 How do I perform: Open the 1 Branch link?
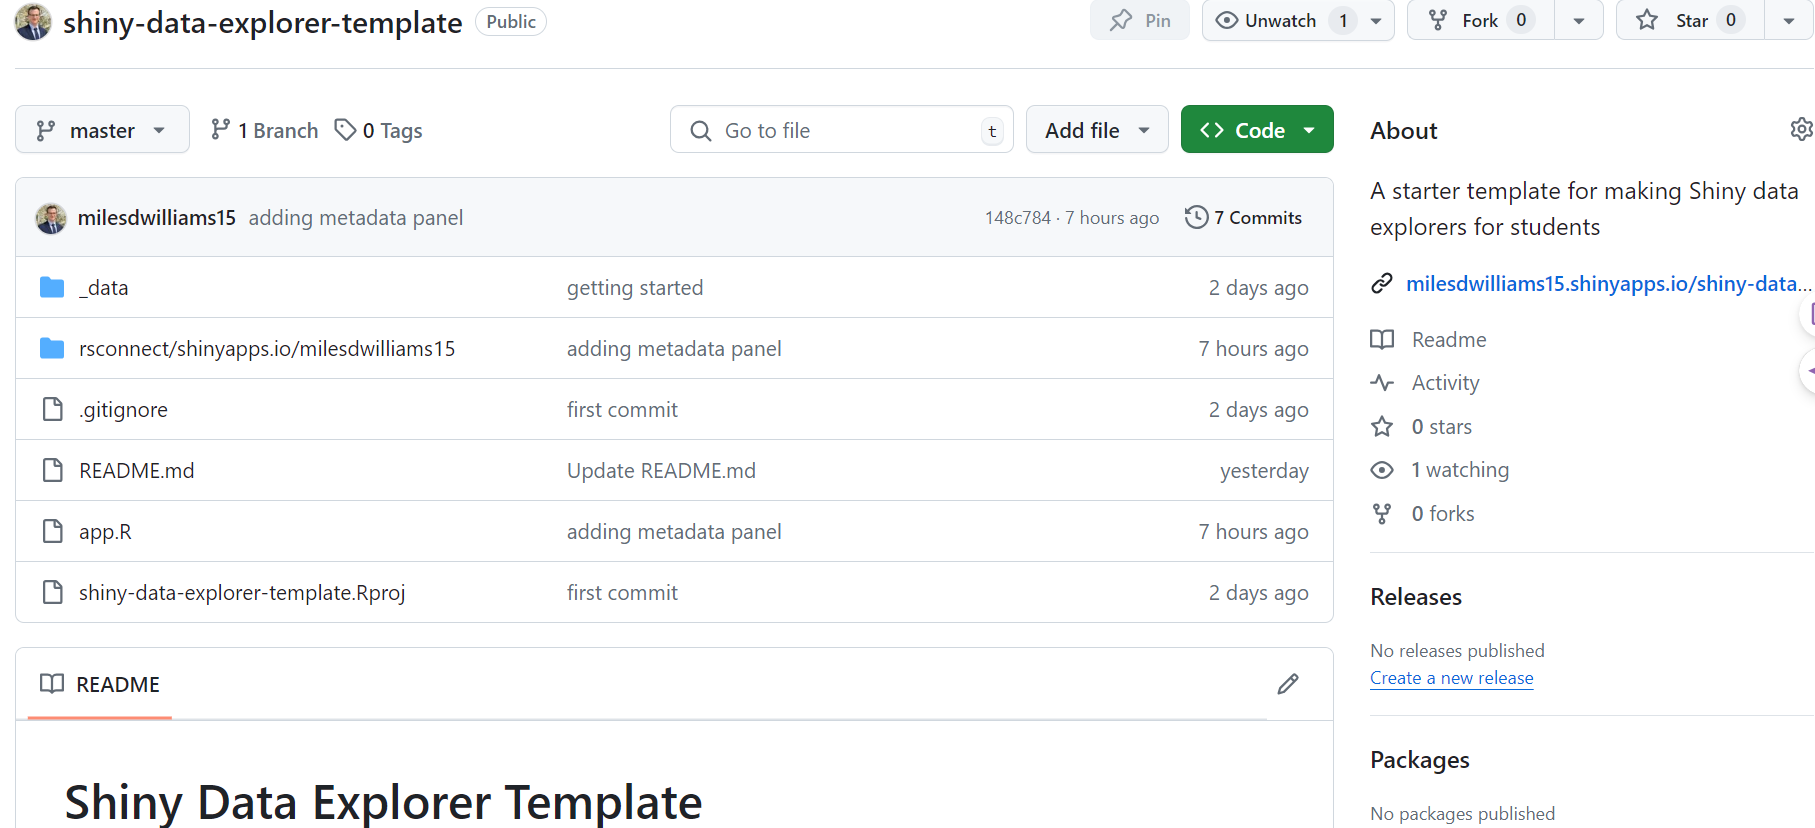pyautogui.click(x=265, y=130)
